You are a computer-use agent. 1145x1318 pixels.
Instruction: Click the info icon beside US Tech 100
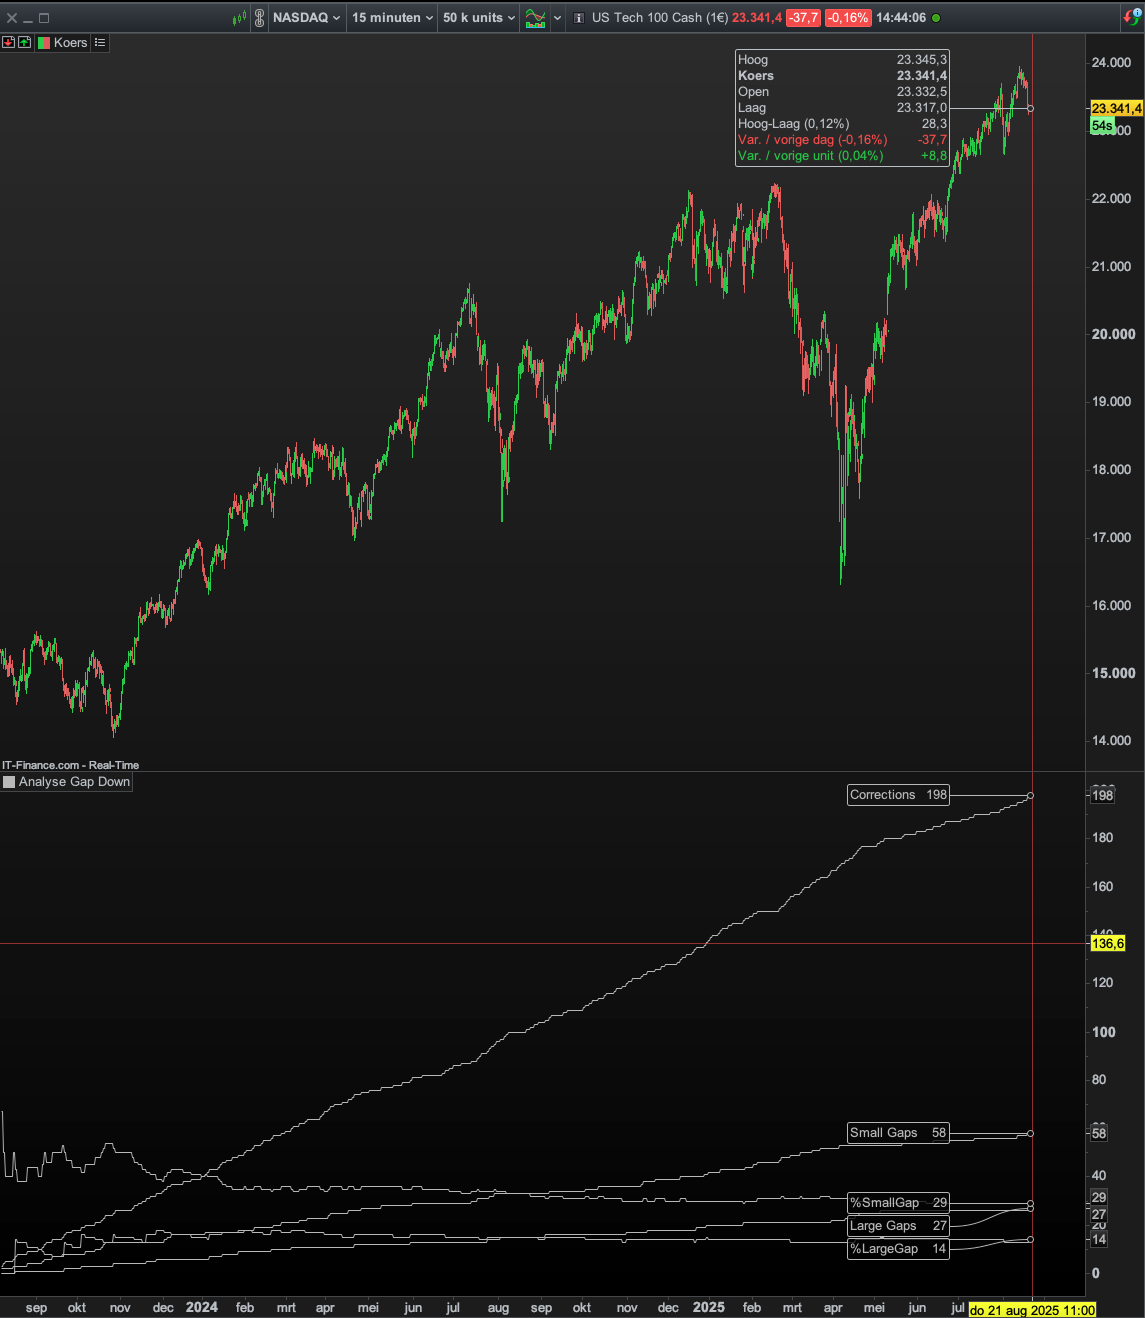click(x=579, y=18)
